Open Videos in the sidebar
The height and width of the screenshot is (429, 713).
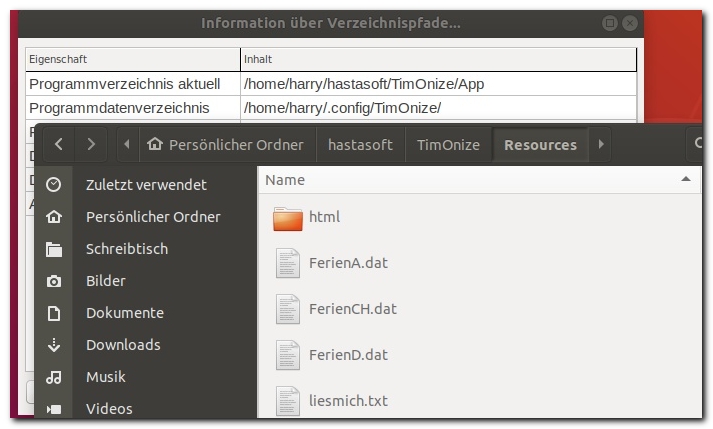pyautogui.click(x=109, y=409)
